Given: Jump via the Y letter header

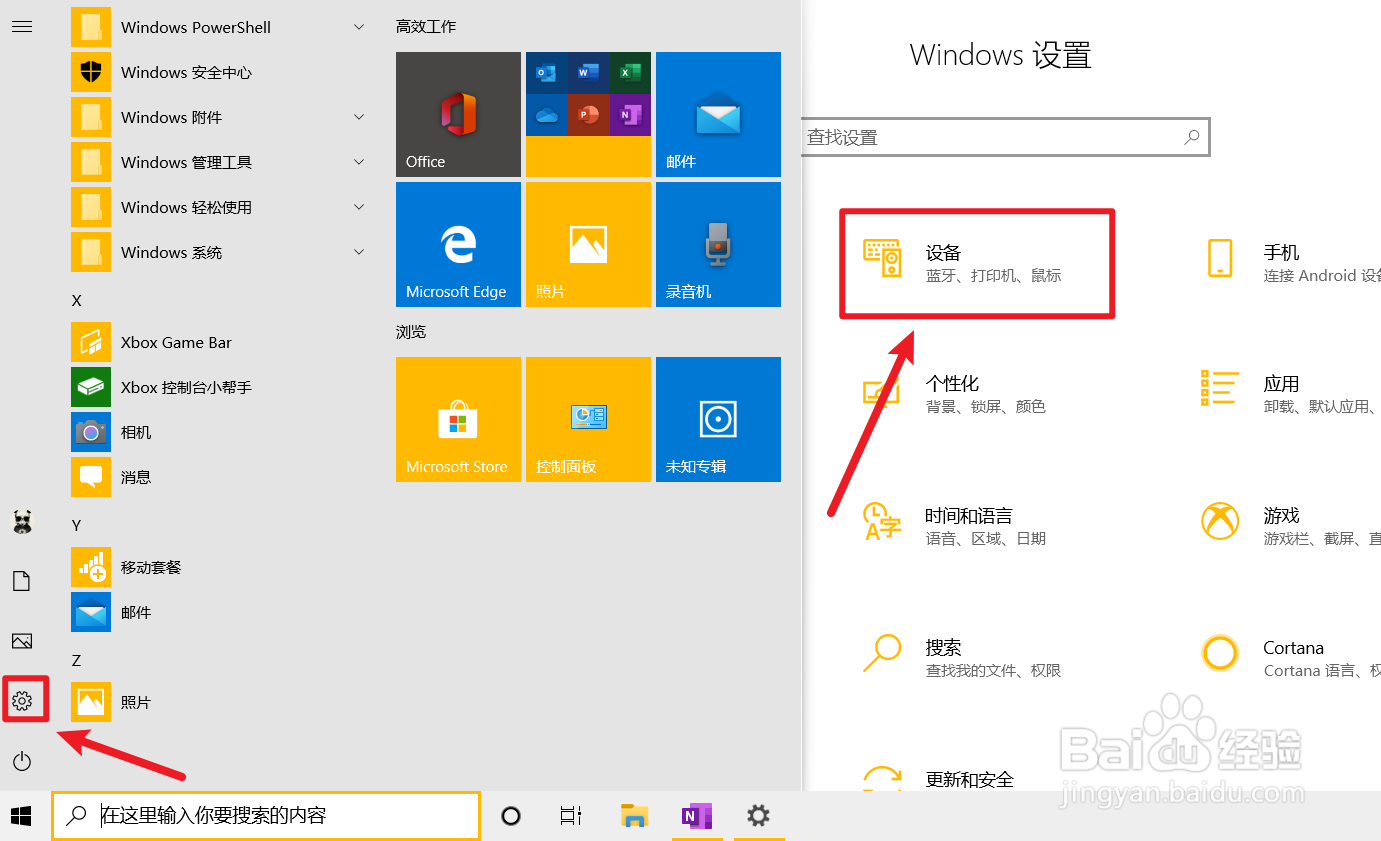Looking at the screenshot, I should click(77, 525).
